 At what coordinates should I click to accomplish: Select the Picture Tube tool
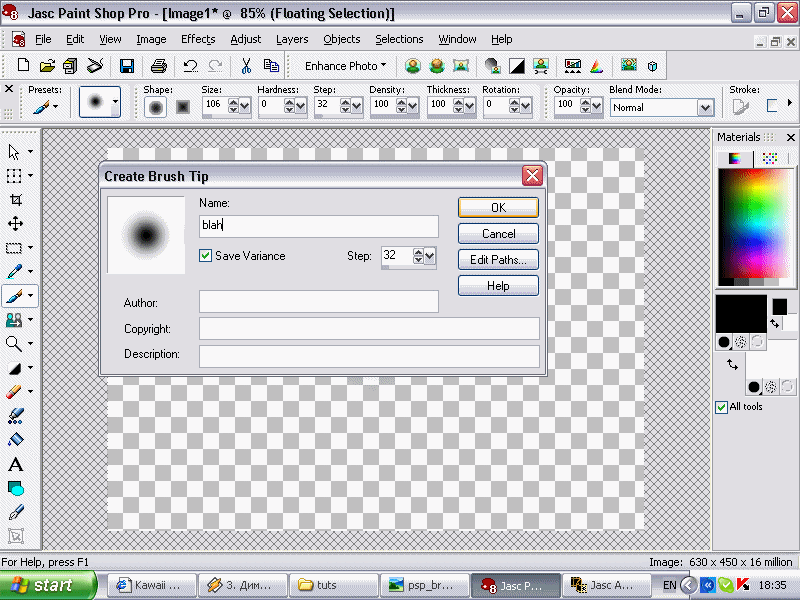15,415
